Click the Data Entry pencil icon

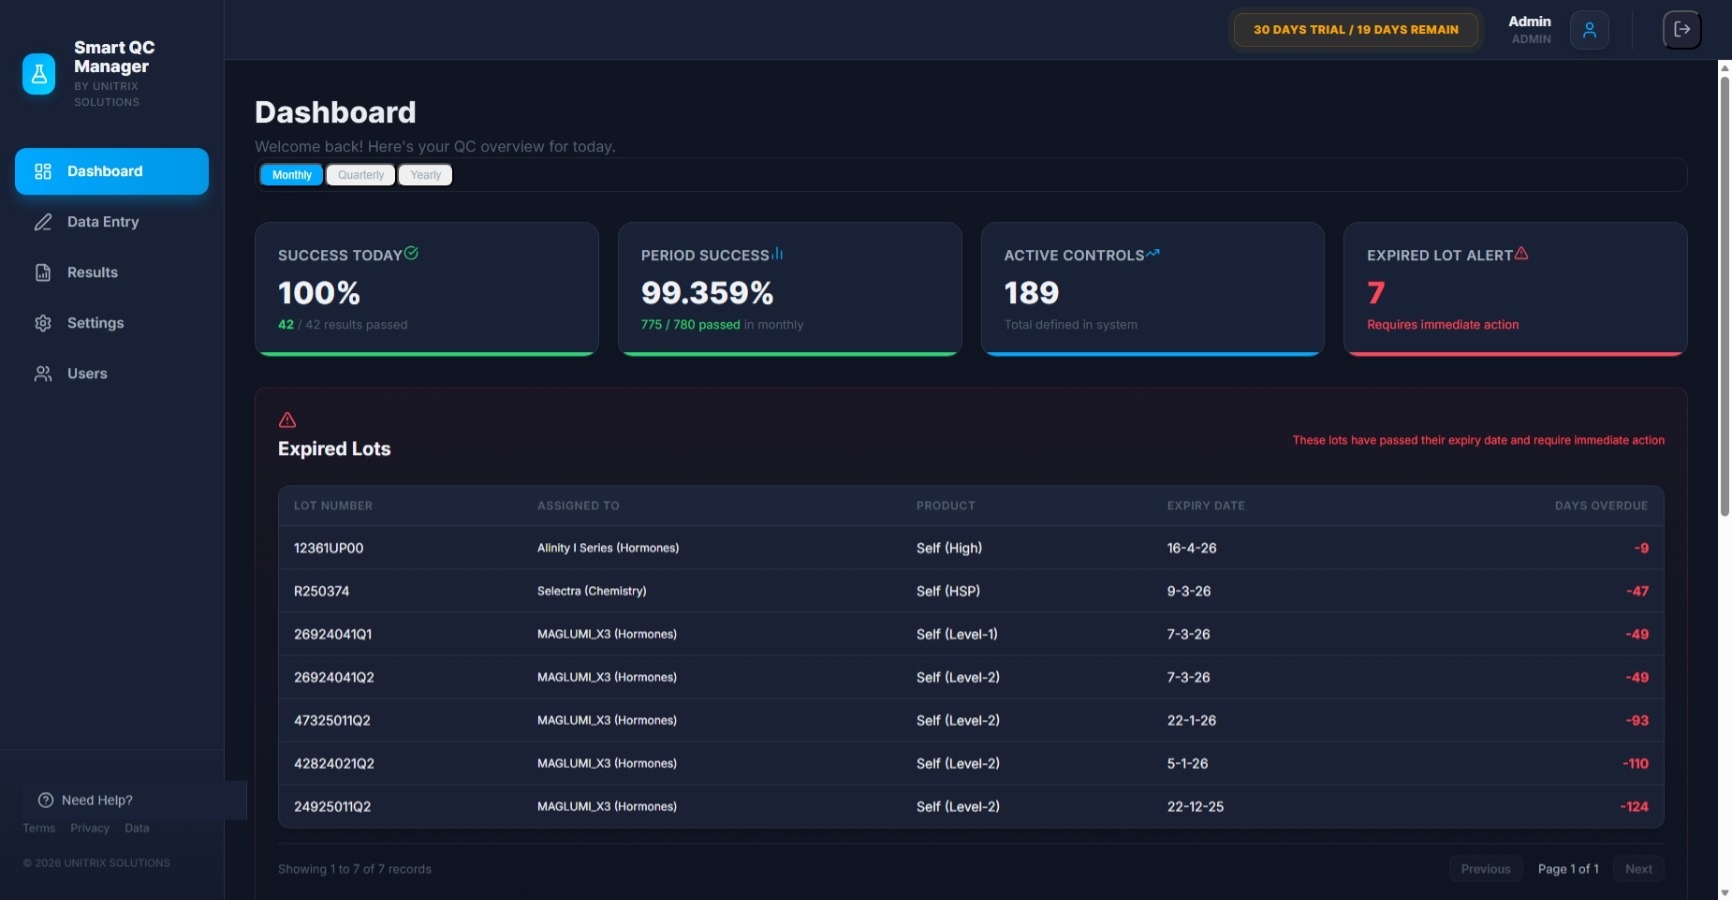pos(43,222)
